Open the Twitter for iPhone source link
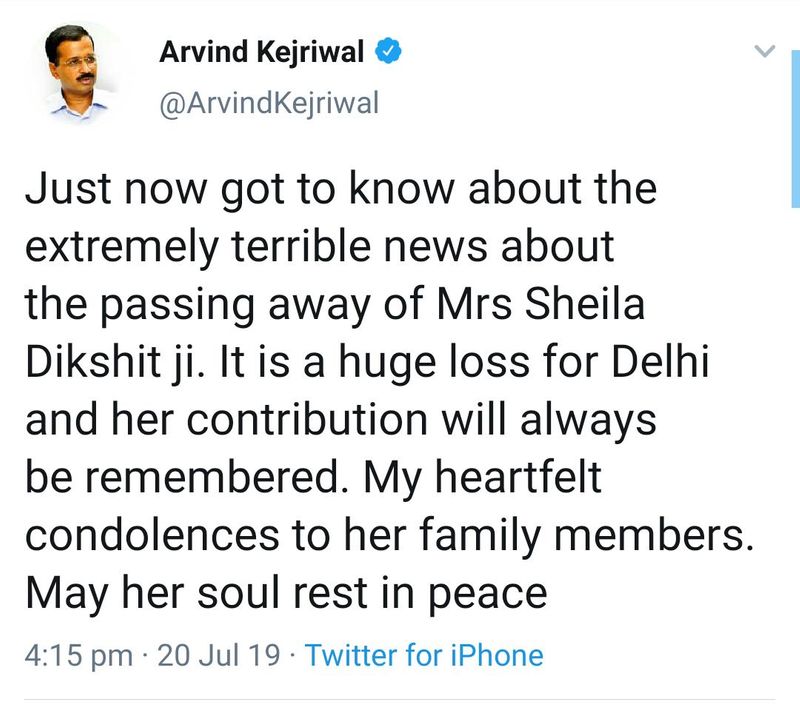 [424, 656]
